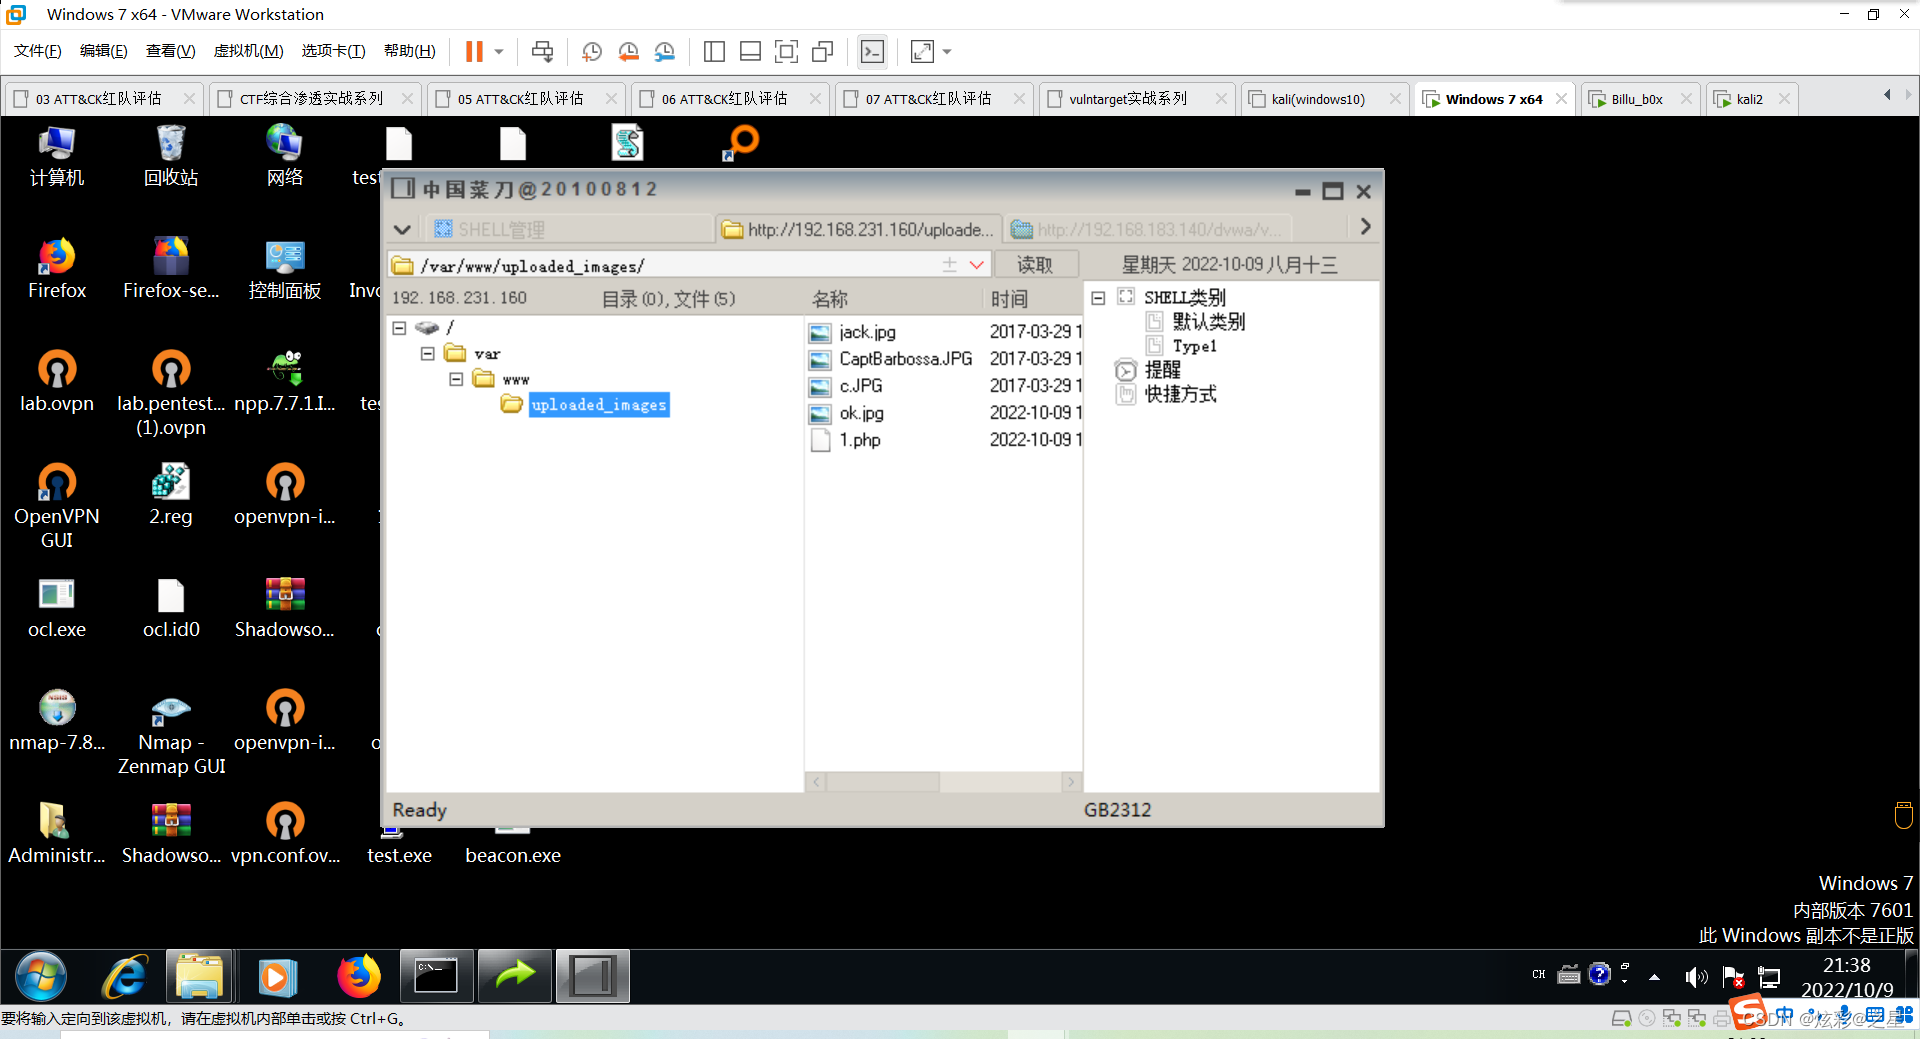Select the file jack.jpg

867,332
